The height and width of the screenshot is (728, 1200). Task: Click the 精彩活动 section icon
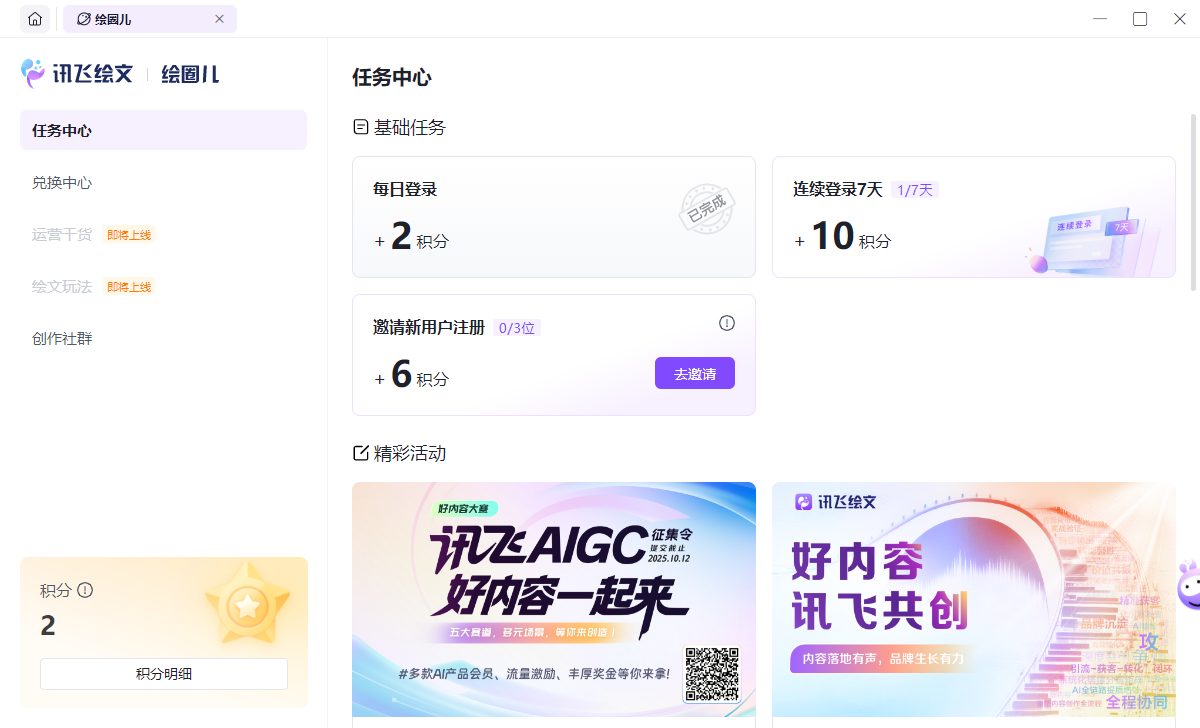[361, 453]
